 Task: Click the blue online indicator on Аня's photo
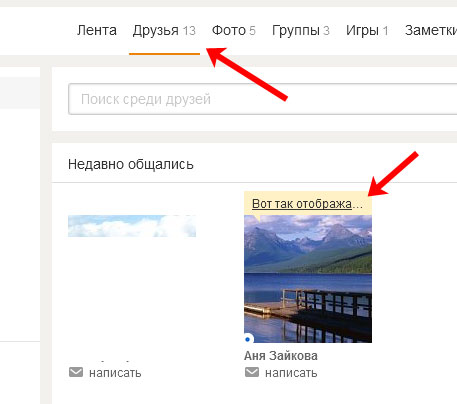coord(247,339)
